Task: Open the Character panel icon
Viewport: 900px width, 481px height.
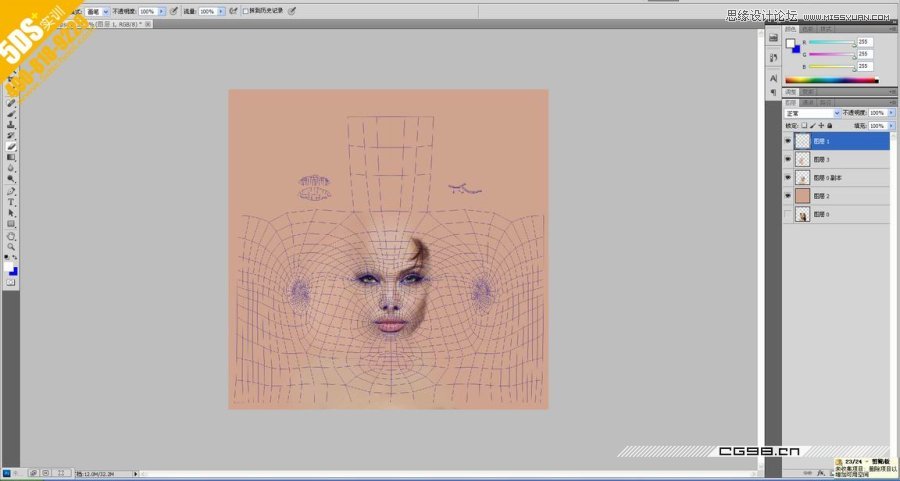Action: 773,77
